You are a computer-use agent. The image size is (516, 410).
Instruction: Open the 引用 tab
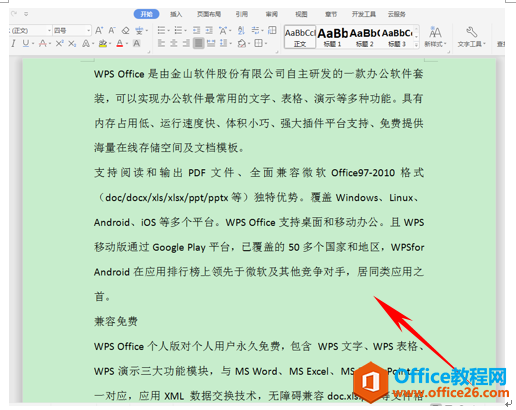pos(242,14)
